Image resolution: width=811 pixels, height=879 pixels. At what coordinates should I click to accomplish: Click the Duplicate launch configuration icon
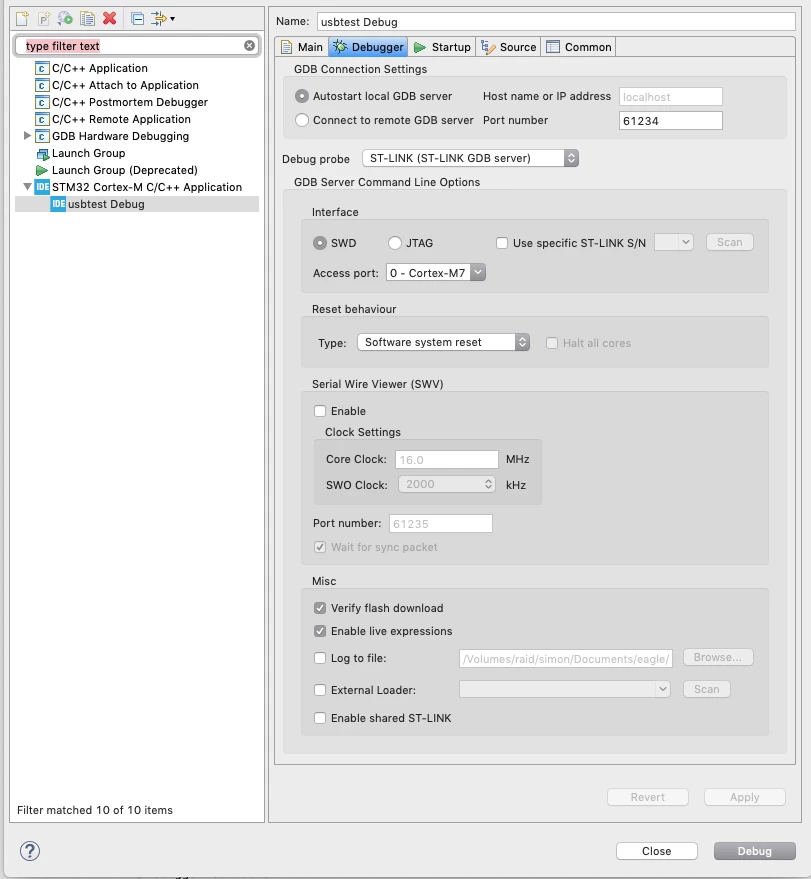point(87,18)
